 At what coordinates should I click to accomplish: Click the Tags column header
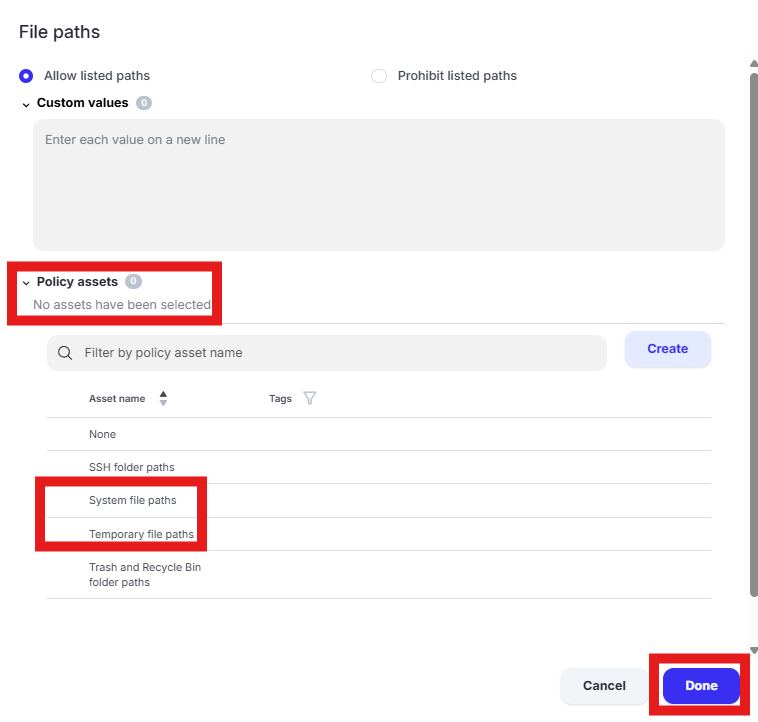tap(280, 399)
